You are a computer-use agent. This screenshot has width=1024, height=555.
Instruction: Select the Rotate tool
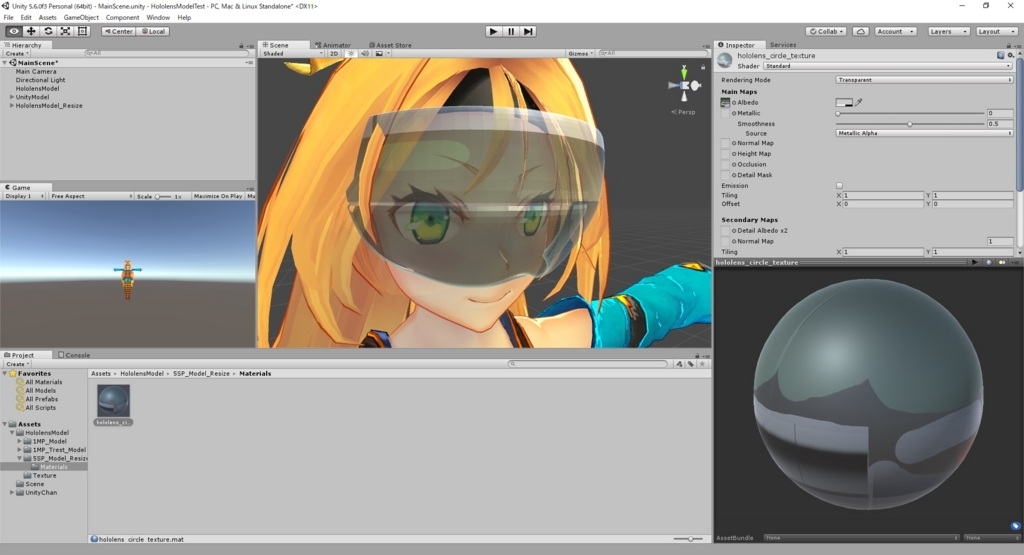(48, 31)
